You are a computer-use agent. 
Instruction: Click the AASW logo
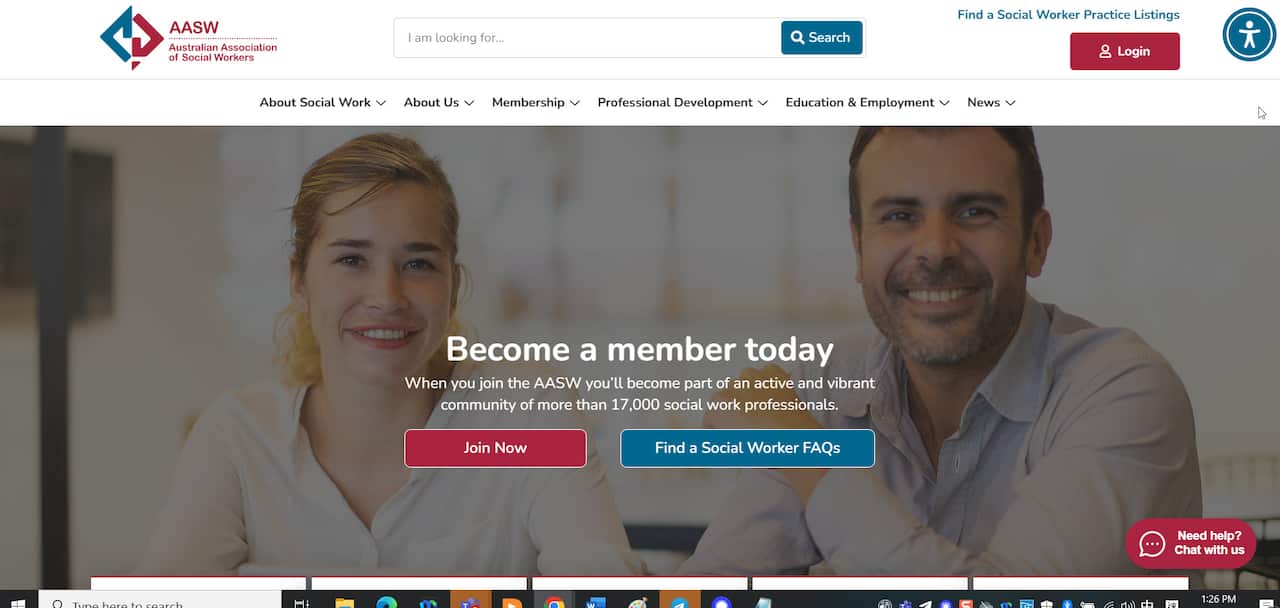[x=189, y=37]
